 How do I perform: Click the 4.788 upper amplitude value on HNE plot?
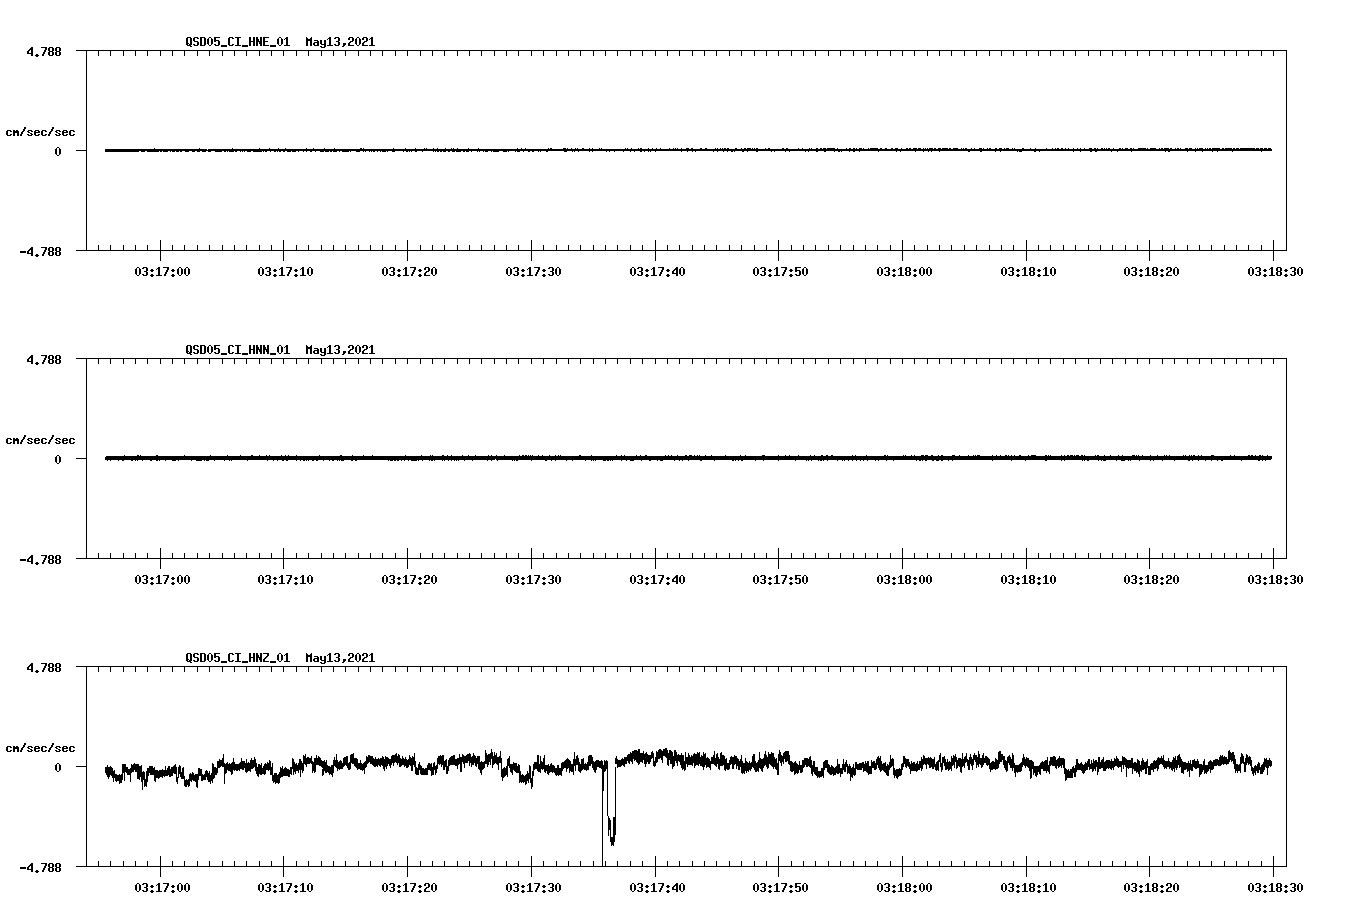point(43,49)
